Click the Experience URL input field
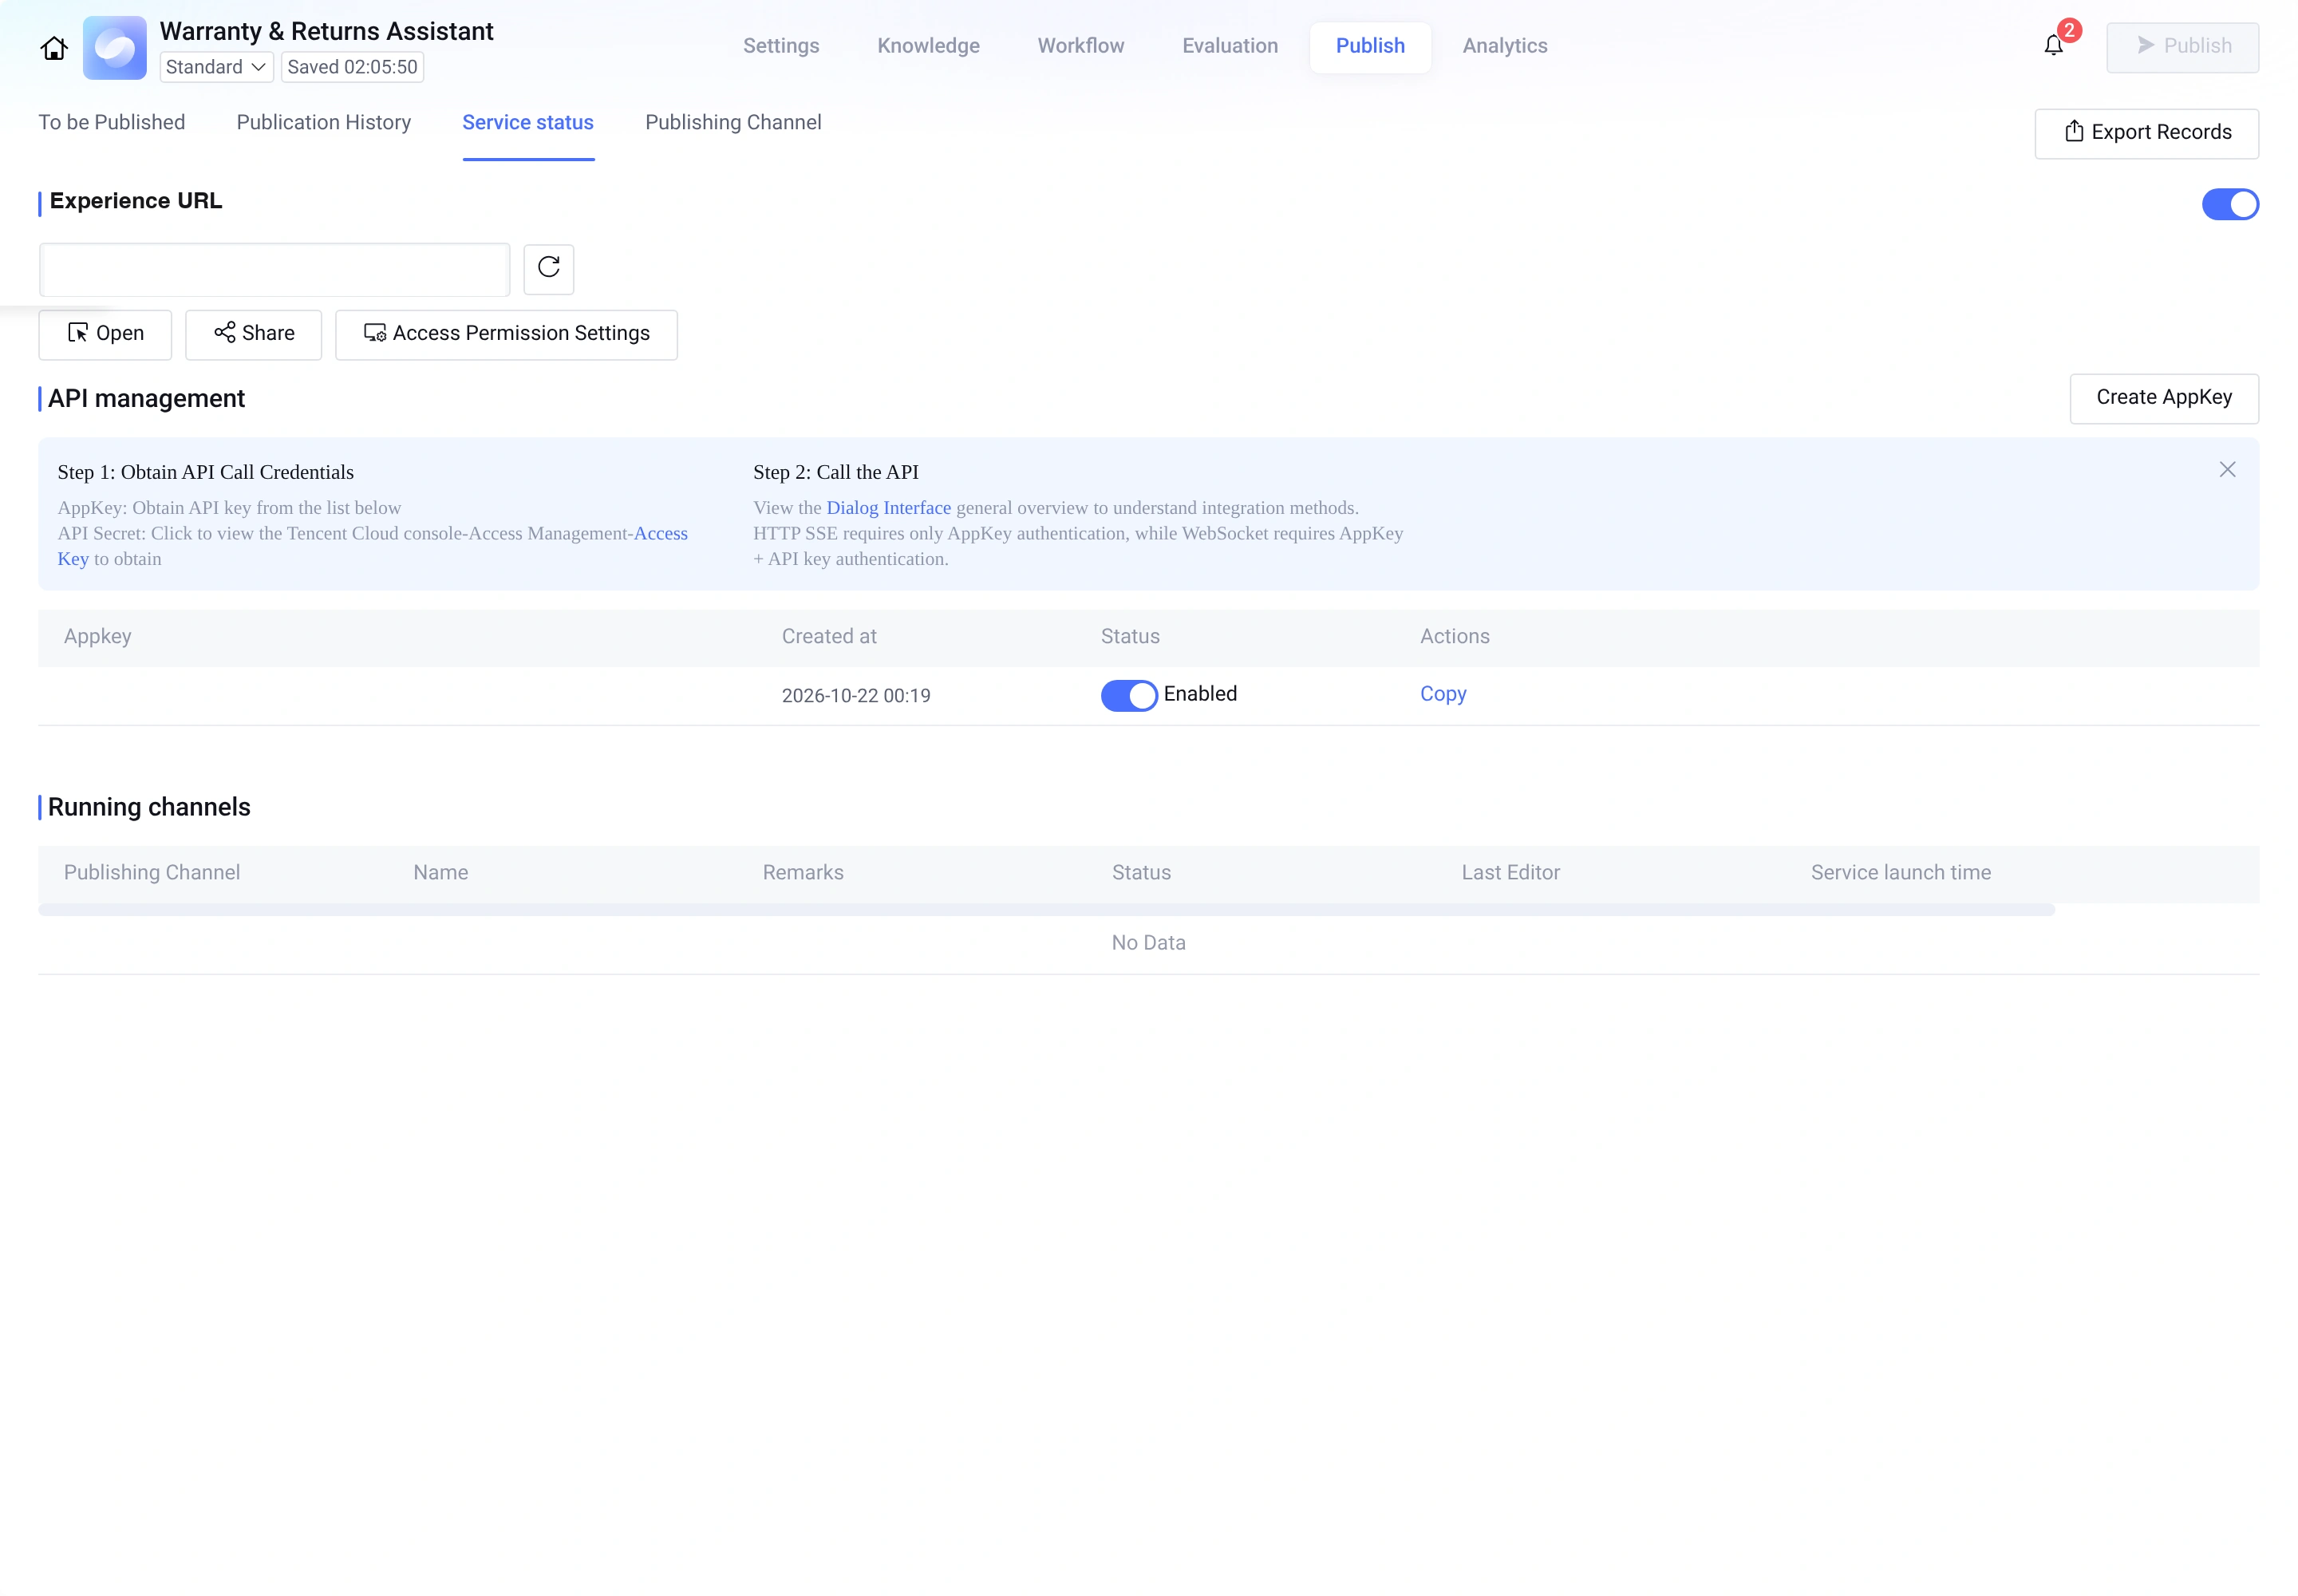This screenshot has width=2298, height=1596. [275, 269]
